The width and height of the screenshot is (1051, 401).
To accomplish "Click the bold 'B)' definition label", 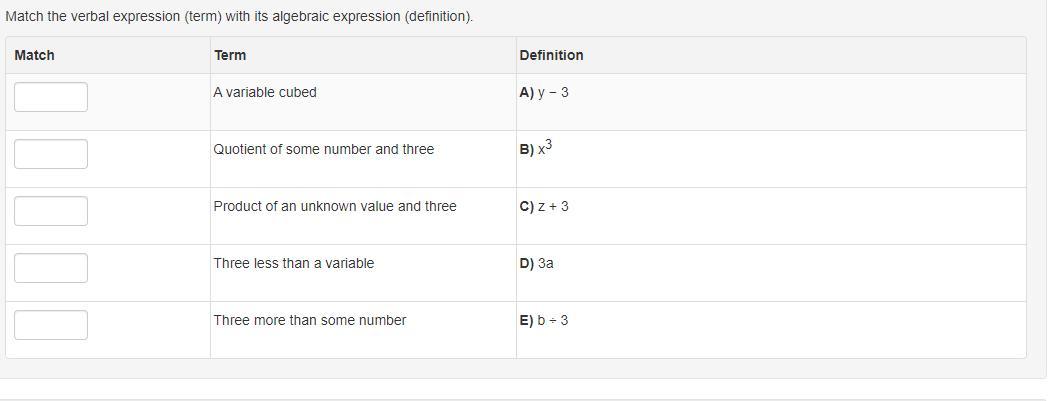I will (x=526, y=150).
